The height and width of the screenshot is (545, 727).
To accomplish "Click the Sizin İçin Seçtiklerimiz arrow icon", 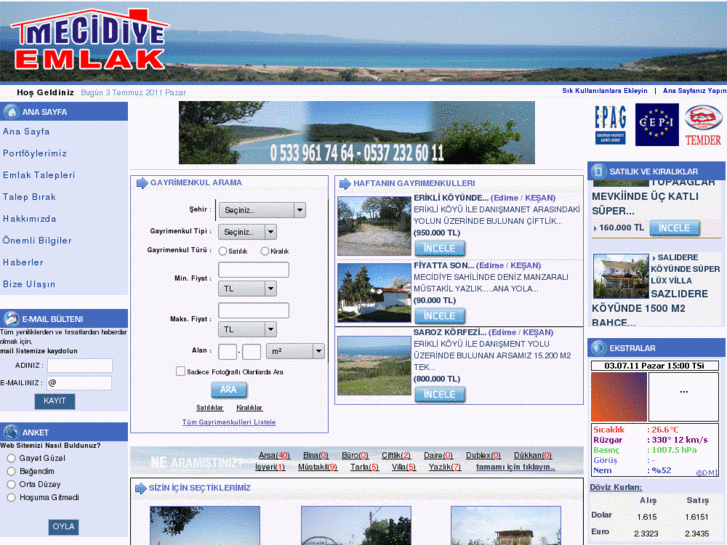I will click(x=140, y=488).
